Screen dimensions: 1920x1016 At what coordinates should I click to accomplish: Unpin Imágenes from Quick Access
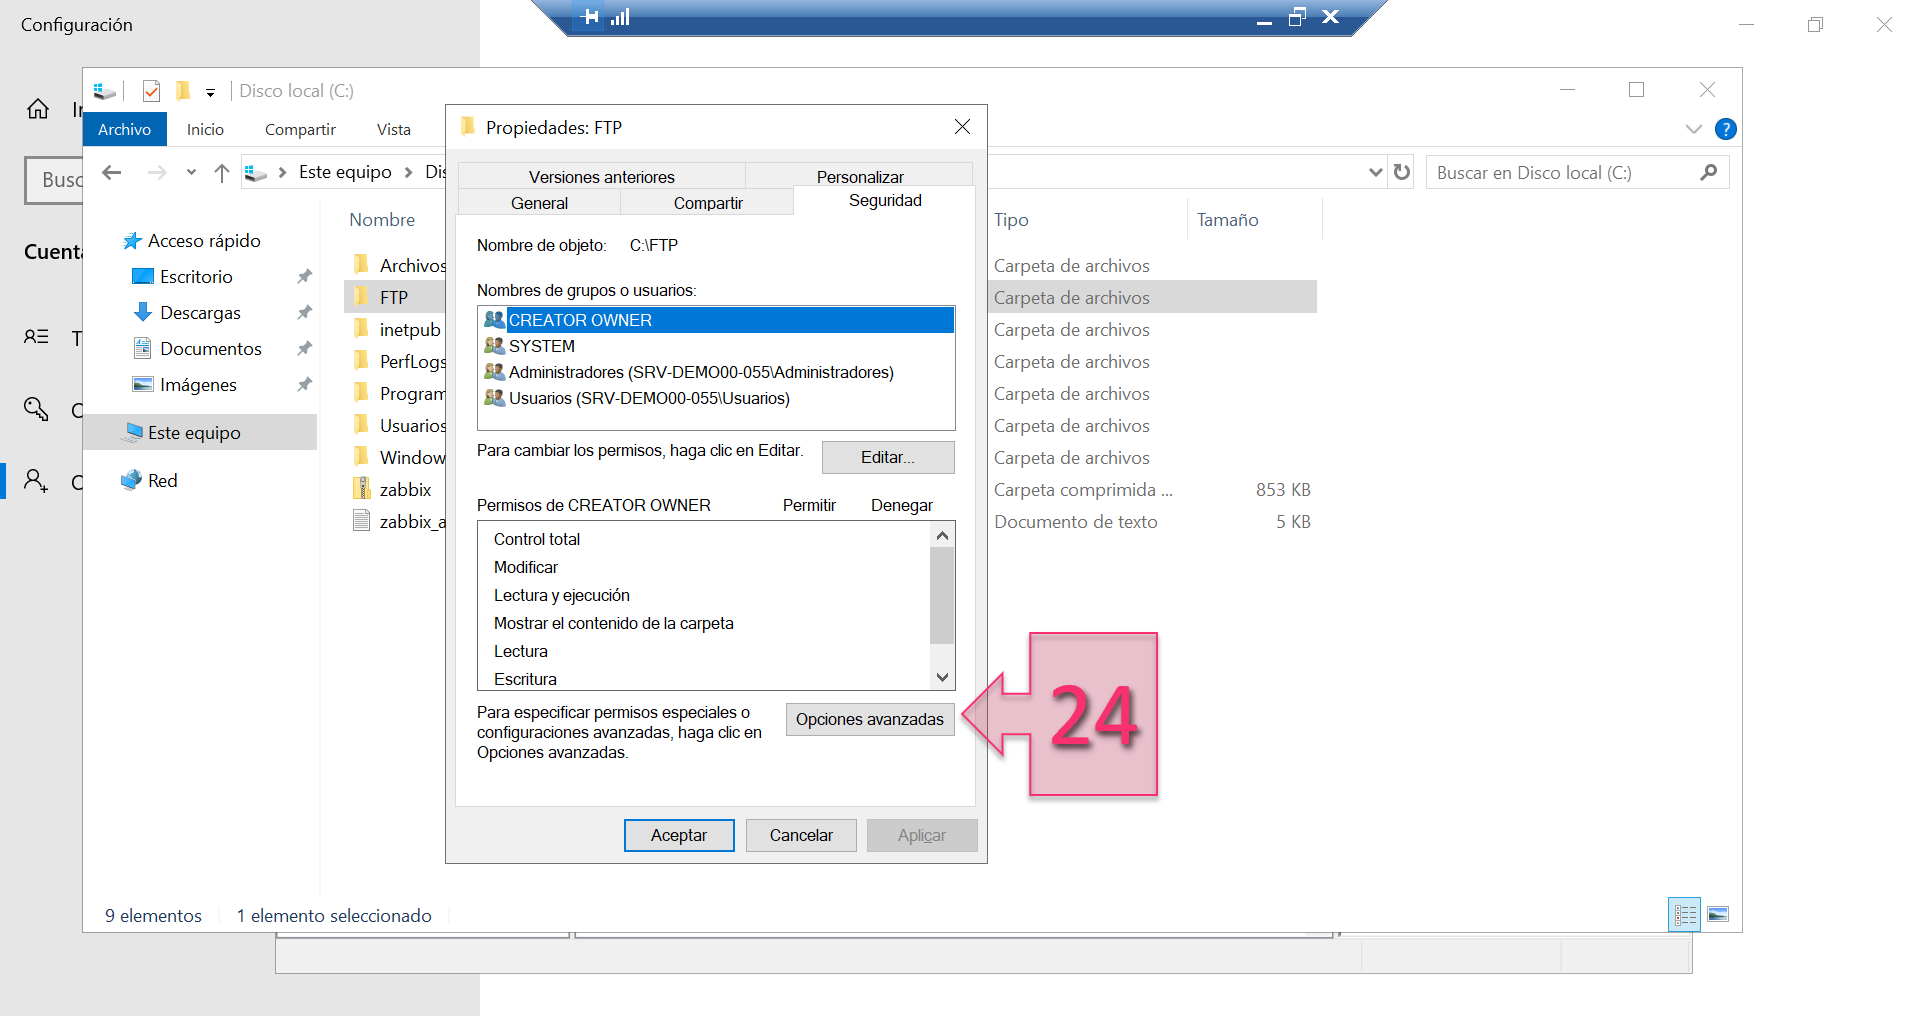[303, 384]
